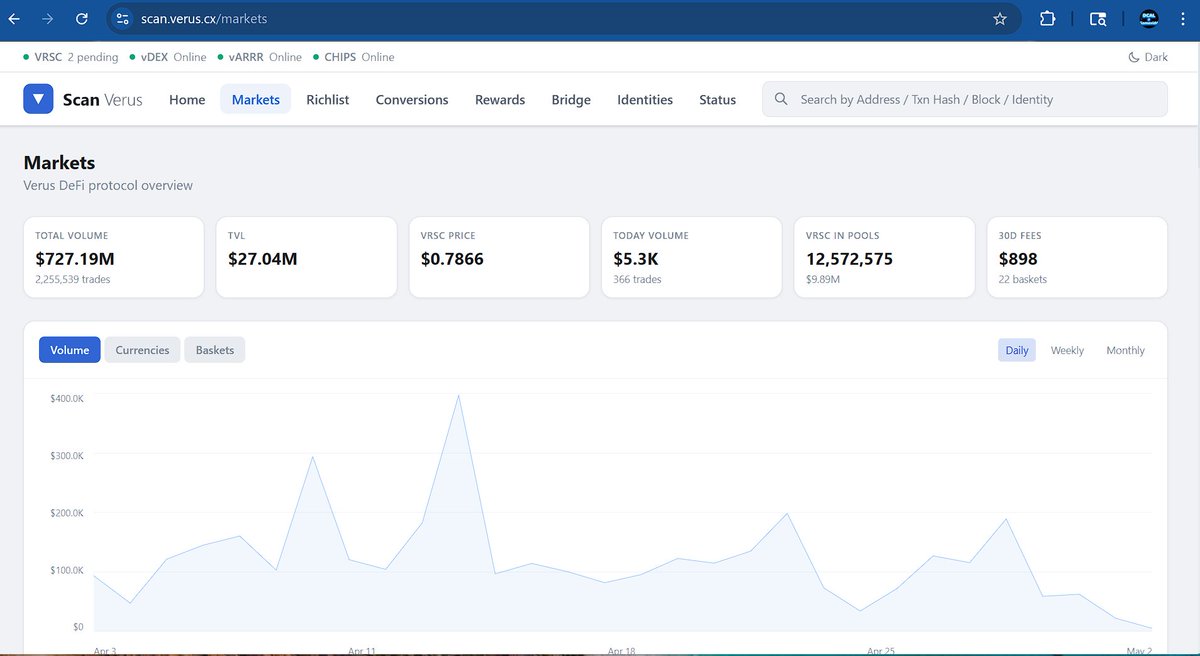Reload the page with refresh icon
Image resolution: width=1200 pixels, height=656 pixels.
click(x=82, y=18)
